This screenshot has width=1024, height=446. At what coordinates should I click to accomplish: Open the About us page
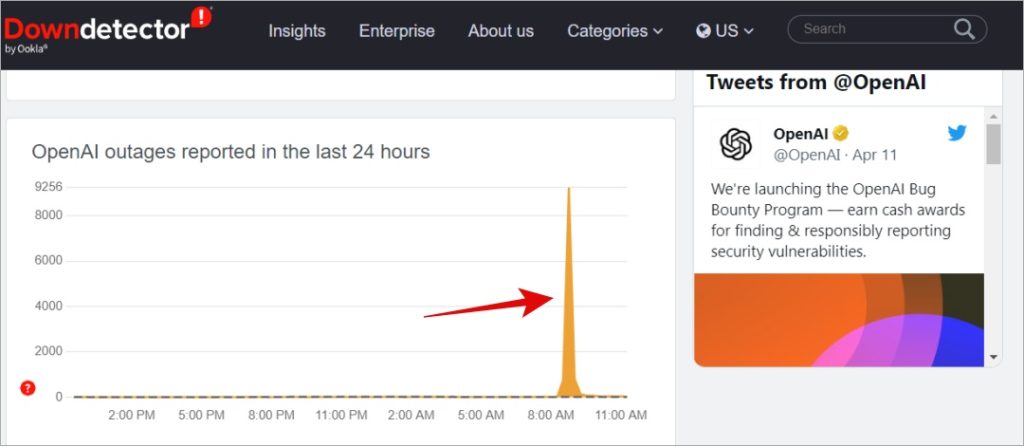click(501, 31)
